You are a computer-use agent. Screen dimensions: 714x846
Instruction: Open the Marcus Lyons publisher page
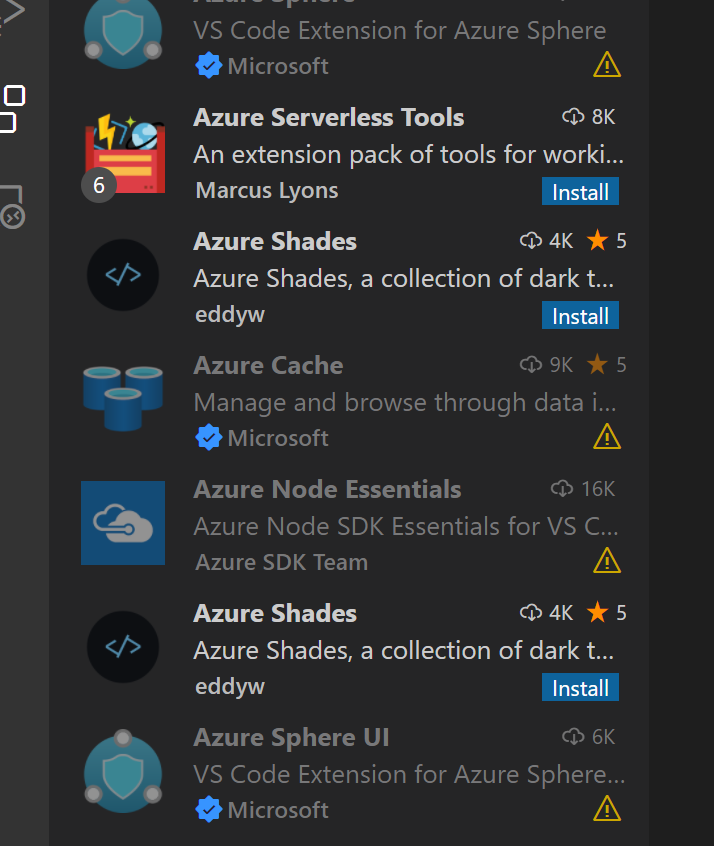click(266, 189)
